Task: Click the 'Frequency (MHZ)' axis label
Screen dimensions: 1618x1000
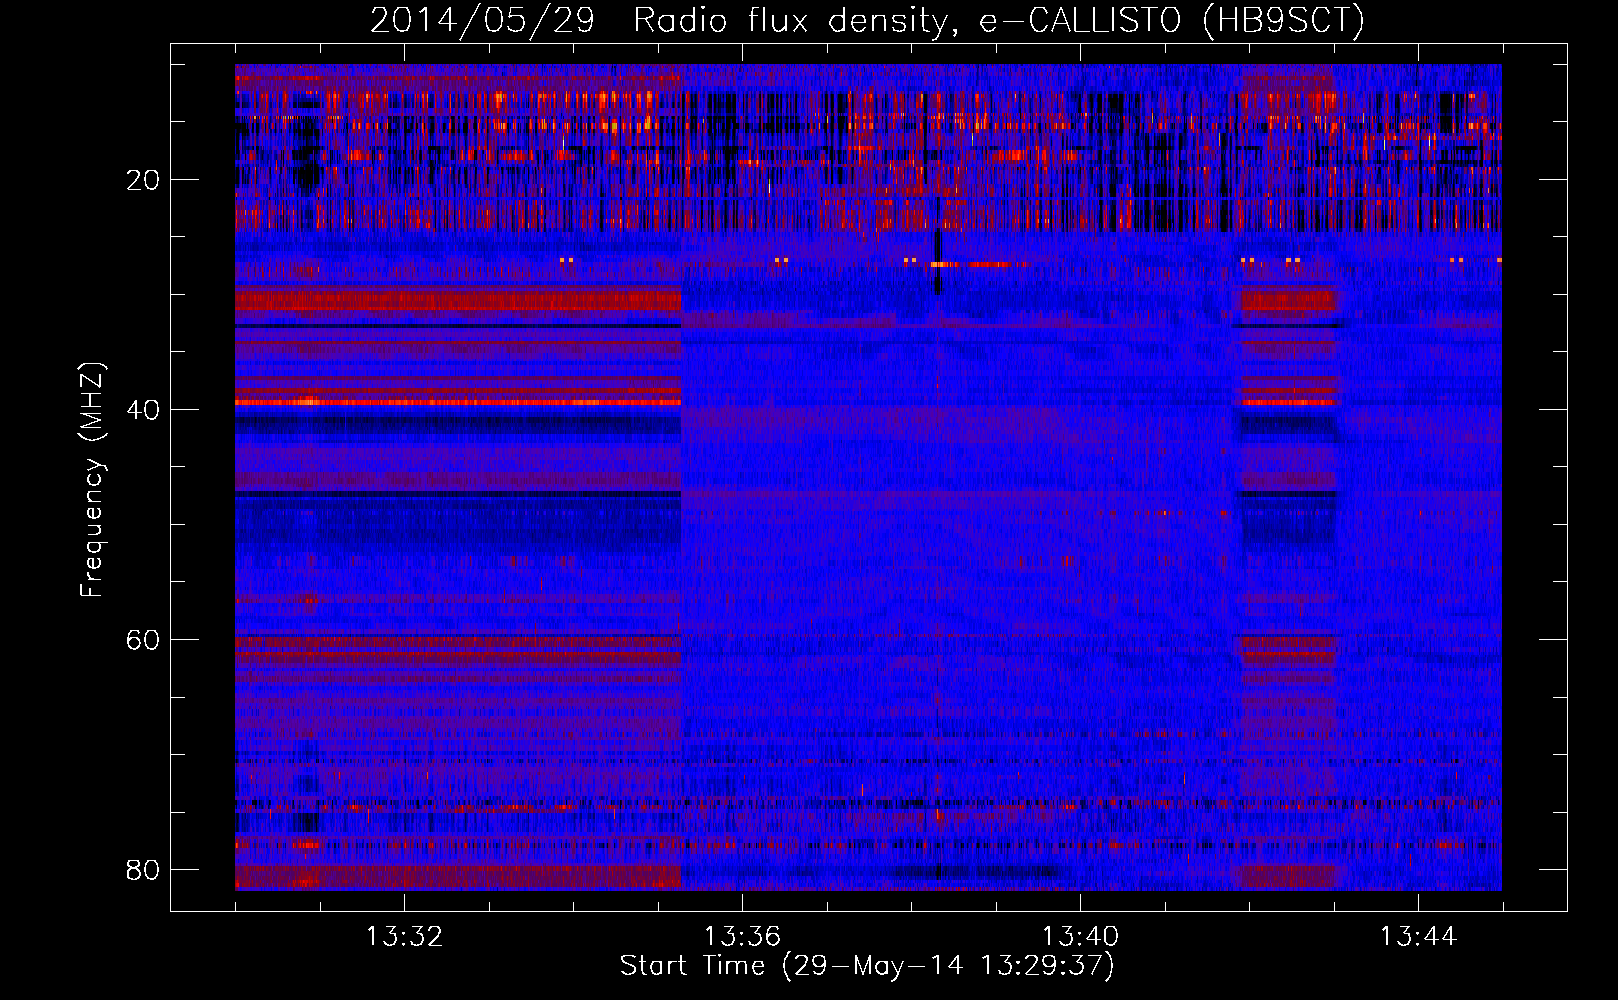Action: point(92,480)
